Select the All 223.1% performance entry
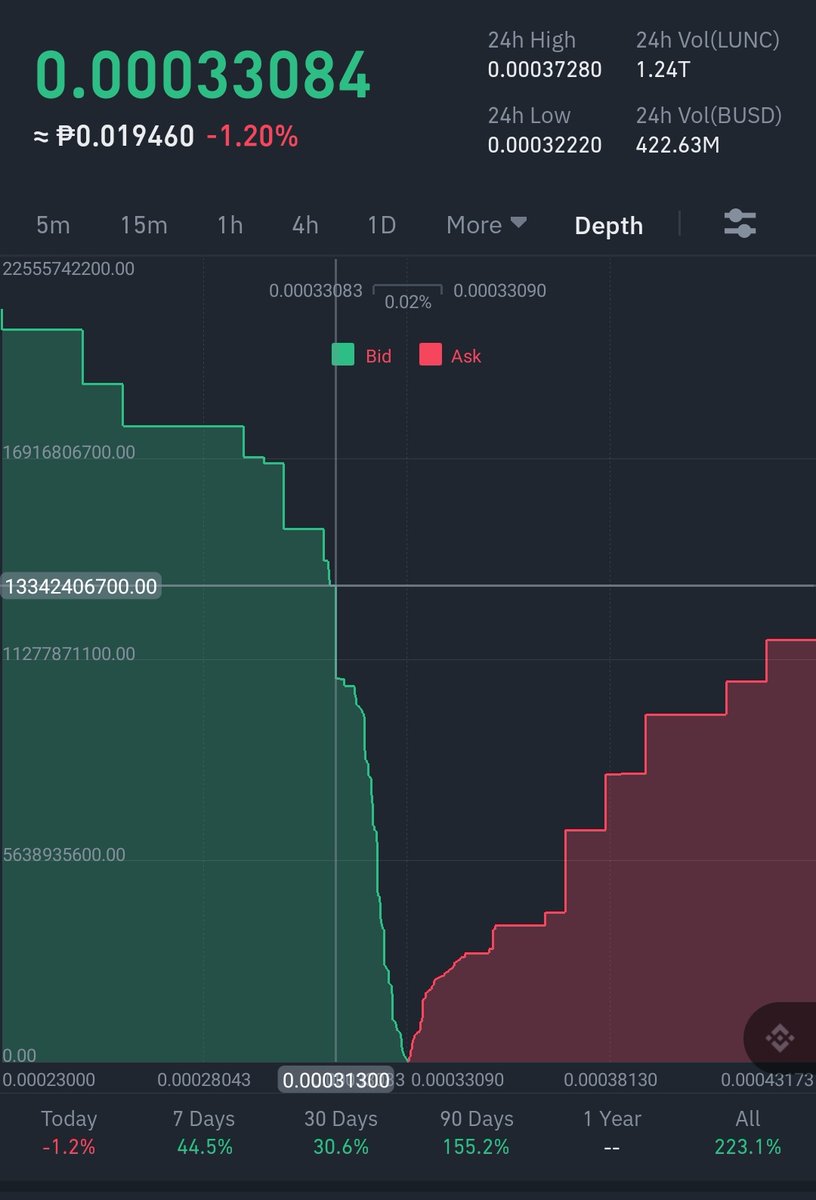Screen dimensions: 816x1200 coord(748,1132)
